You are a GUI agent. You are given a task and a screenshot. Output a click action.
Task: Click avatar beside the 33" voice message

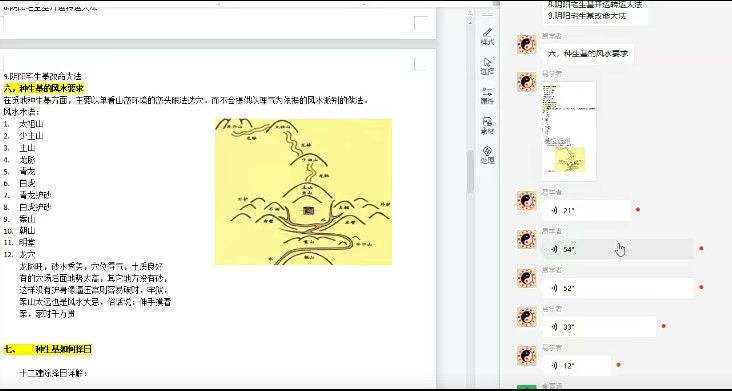click(527, 317)
